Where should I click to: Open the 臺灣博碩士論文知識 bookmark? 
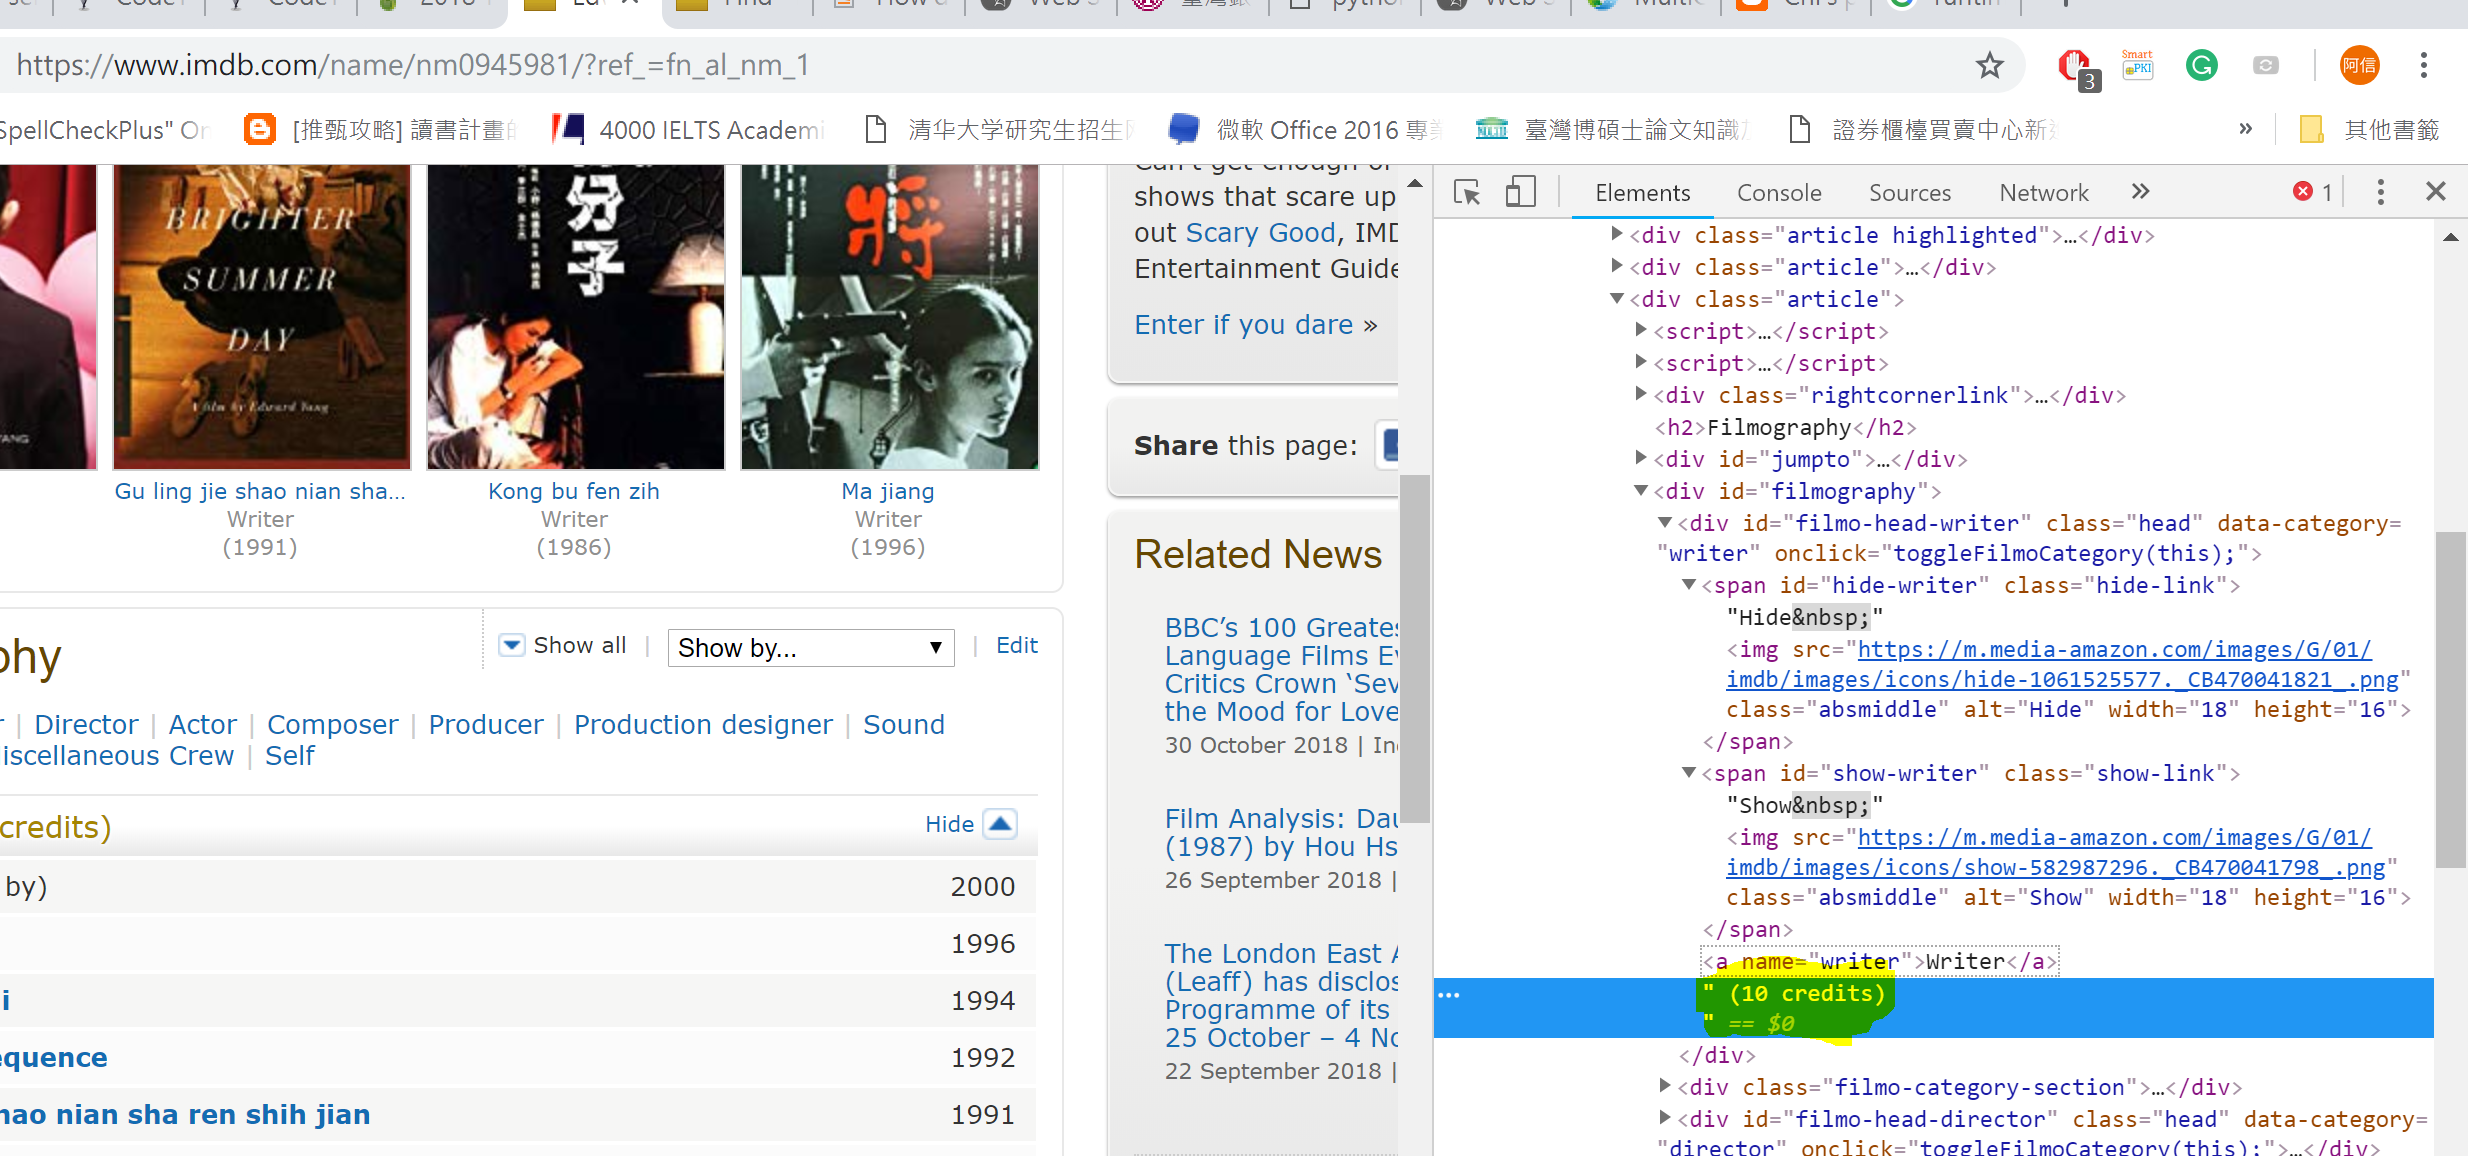tap(1614, 130)
